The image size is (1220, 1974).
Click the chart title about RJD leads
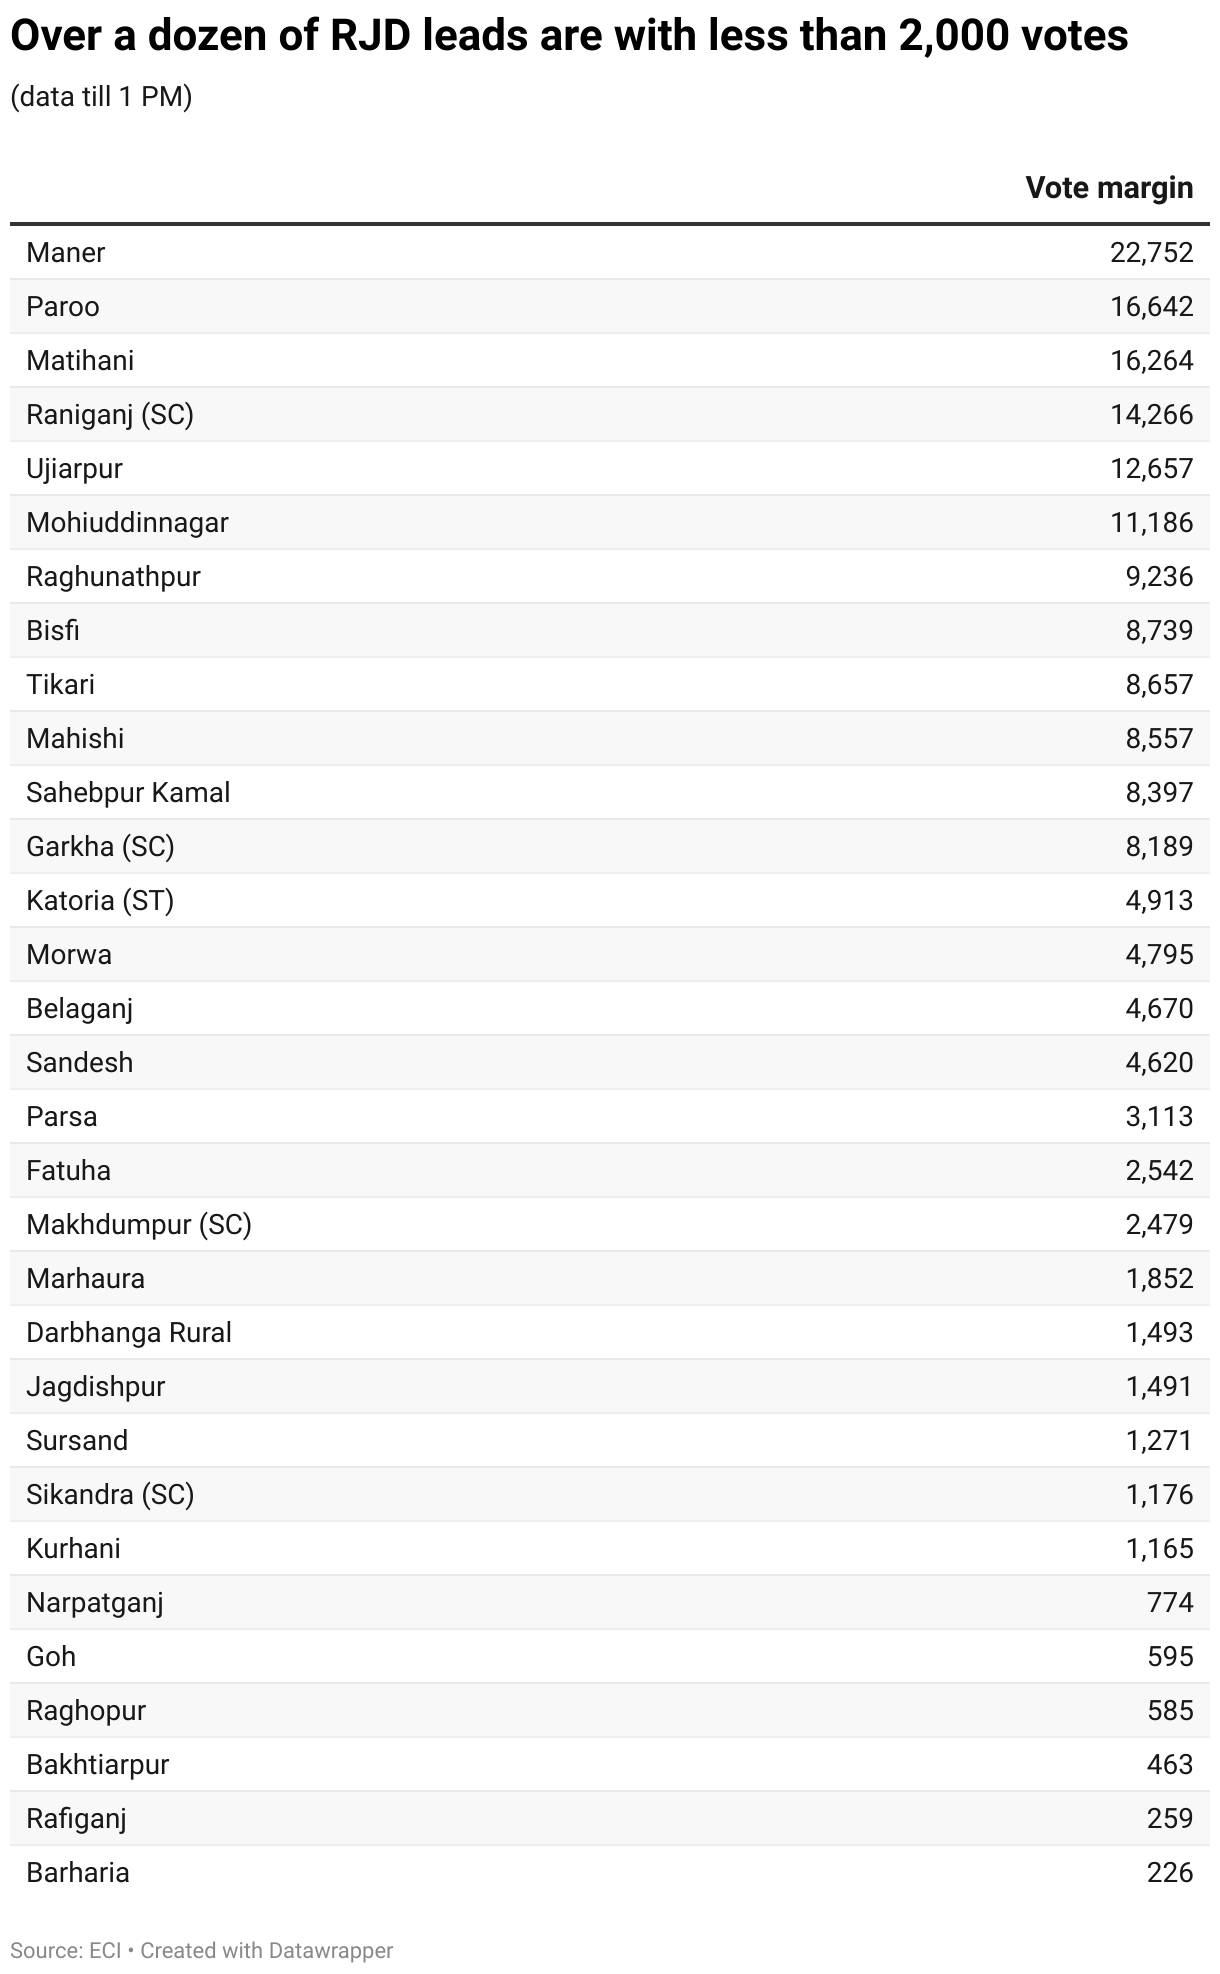coord(569,37)
